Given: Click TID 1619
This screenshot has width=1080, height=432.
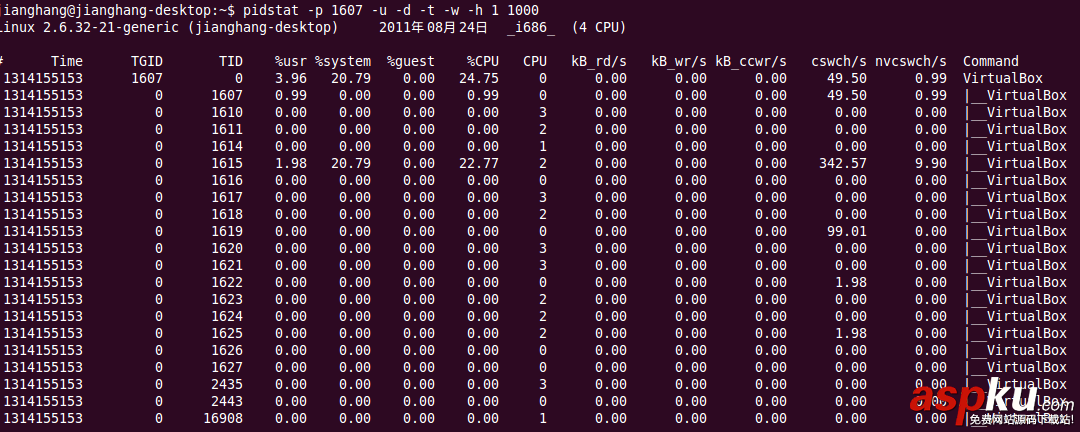Looking at the screenshot, I should [x=227, y=231].
